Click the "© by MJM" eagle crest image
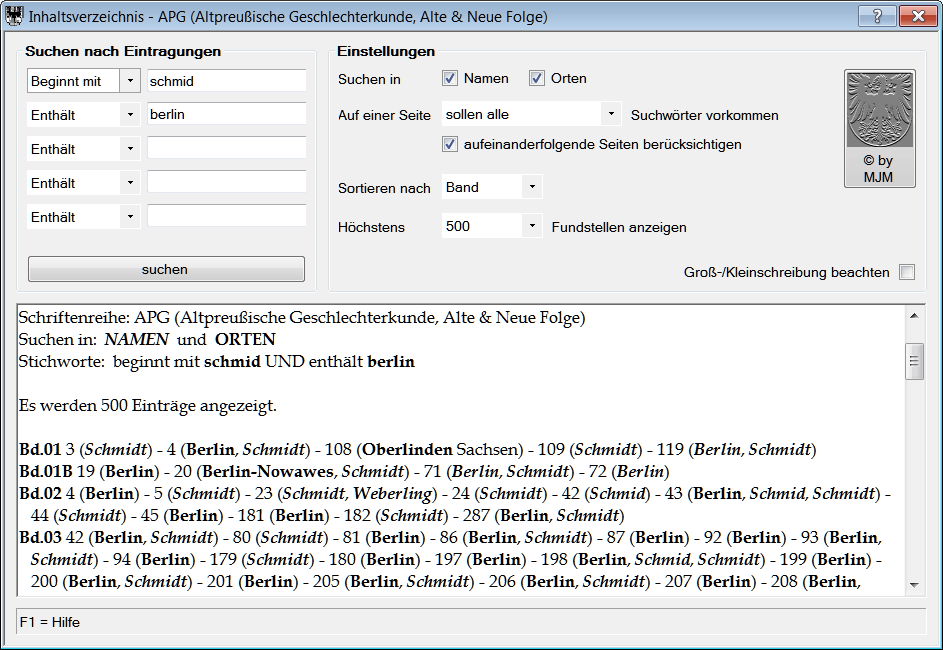This screenshot has width=943, height=650. click(879, 128)
